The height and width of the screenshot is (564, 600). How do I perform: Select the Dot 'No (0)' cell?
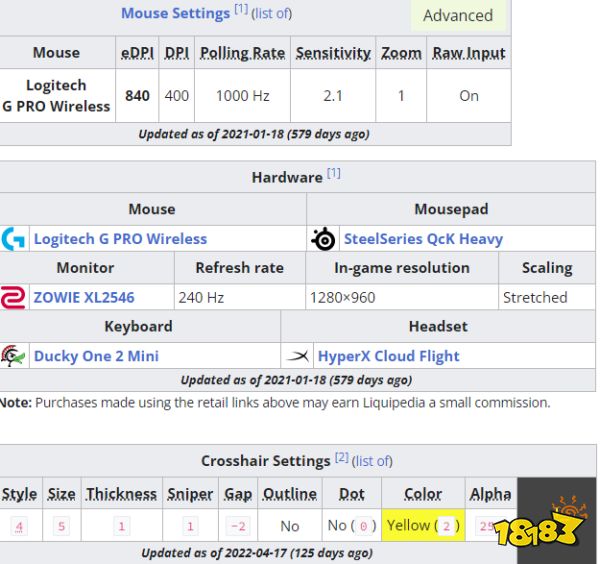pyautogui.click(x=352, y=525)
